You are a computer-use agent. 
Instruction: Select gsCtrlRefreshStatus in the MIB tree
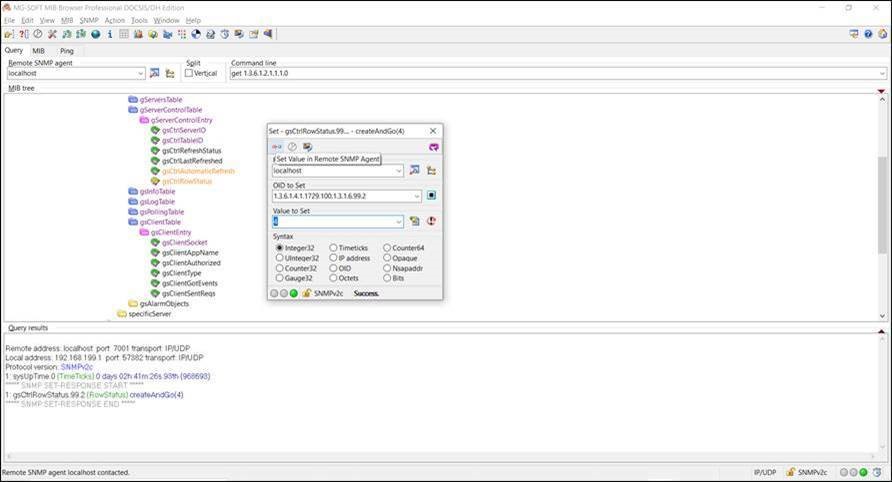[191, 151]
